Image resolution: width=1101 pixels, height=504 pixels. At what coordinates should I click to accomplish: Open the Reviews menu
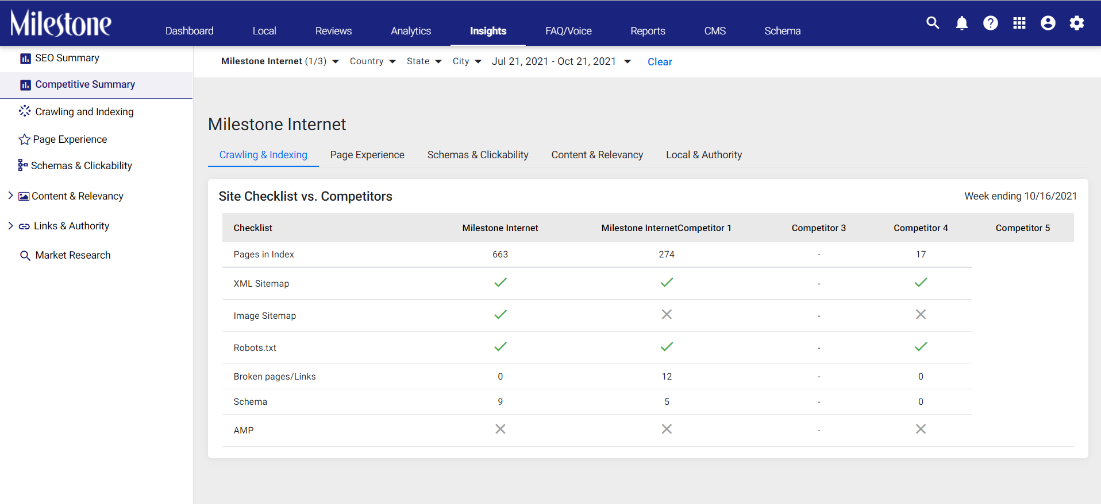(334, 31)
